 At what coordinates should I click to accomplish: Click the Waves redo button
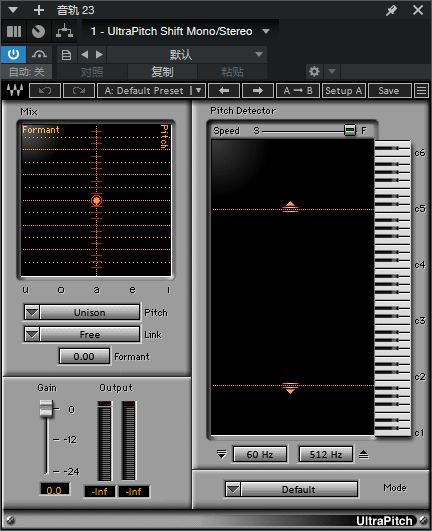tap(79, 91)
